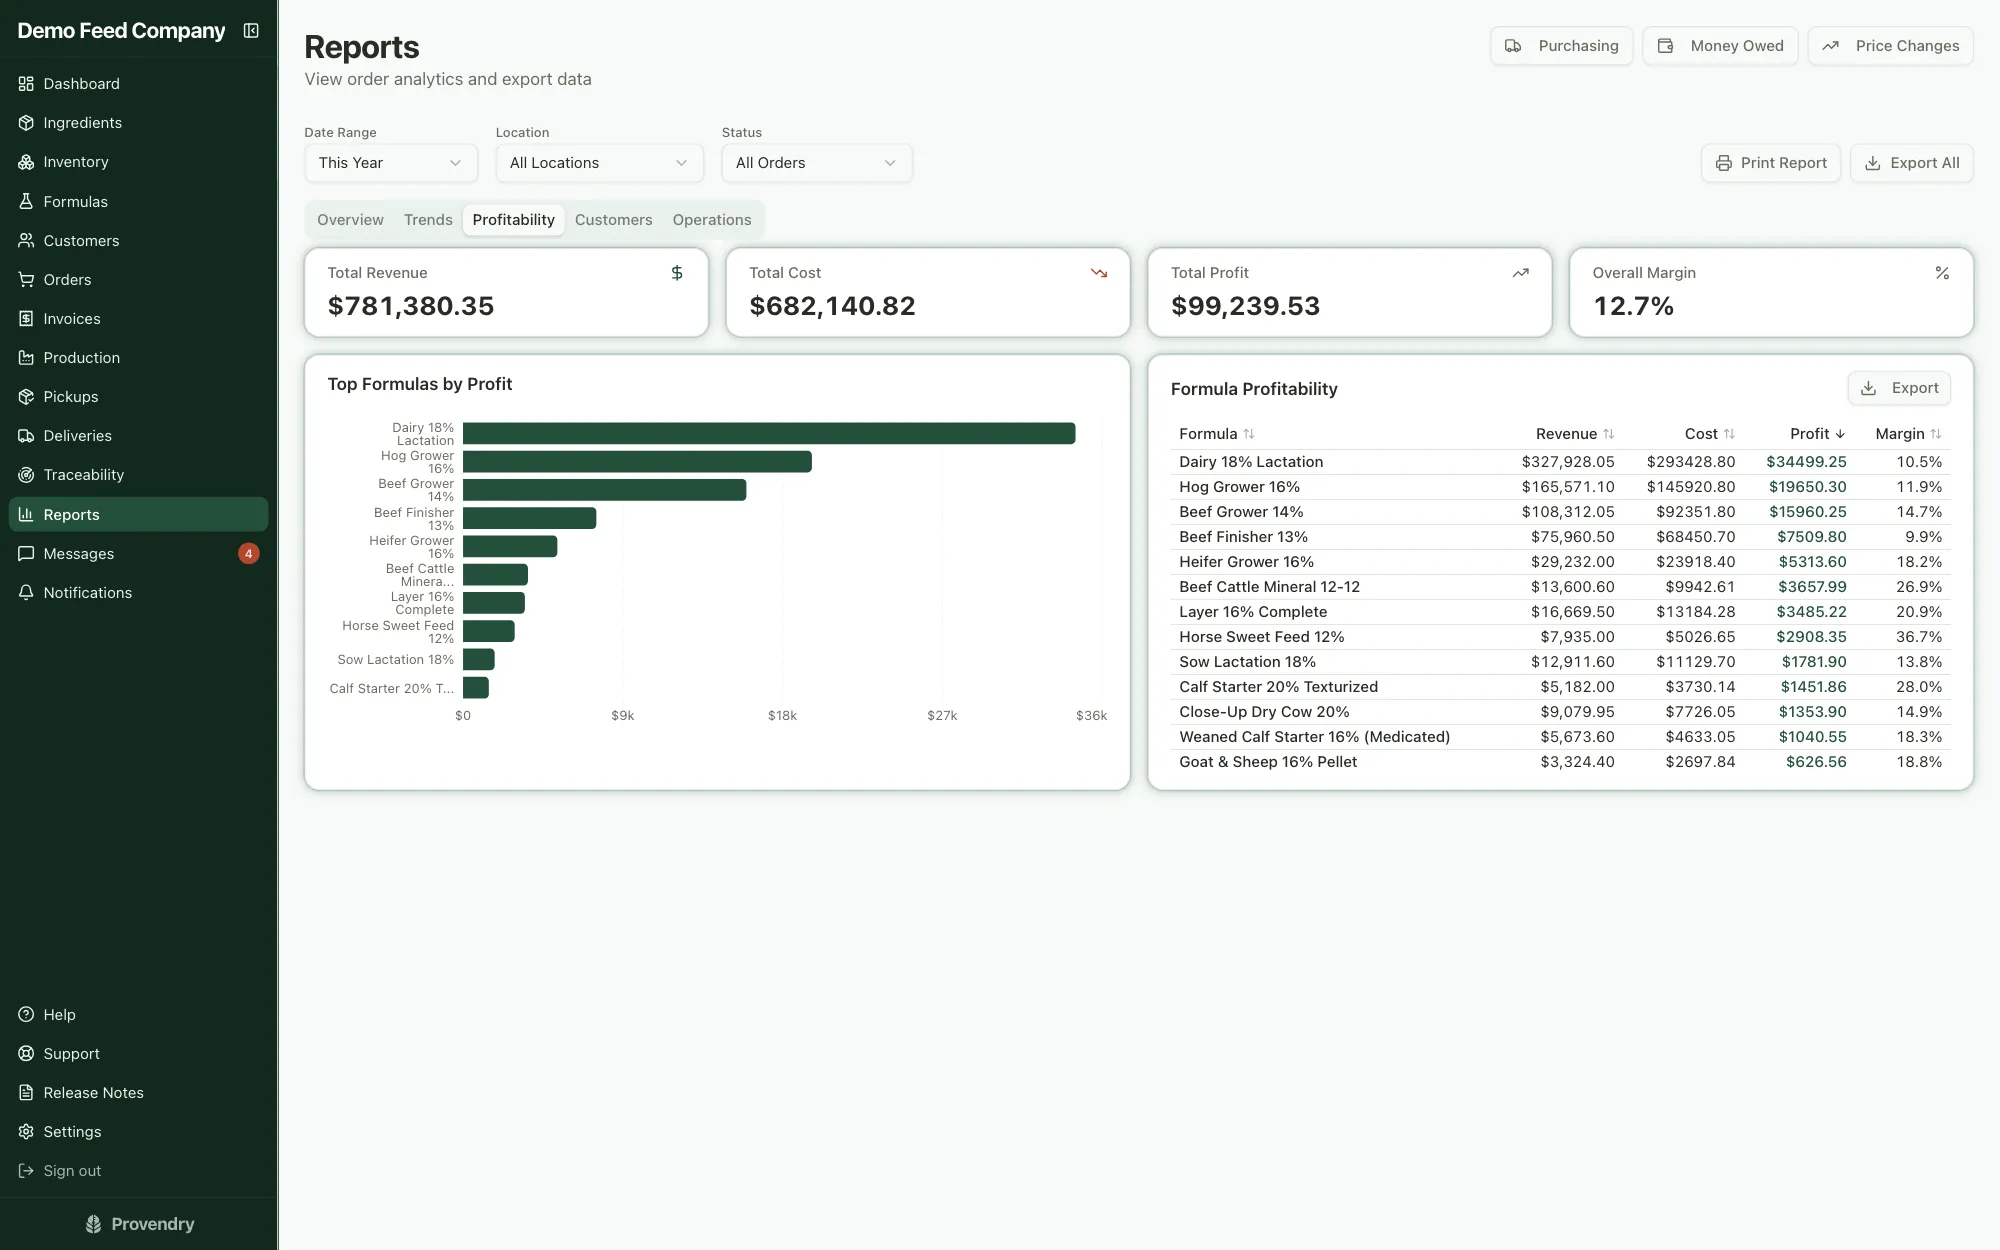Viewport: 2000px width, 1250px height.
Task: Export the Formula Profitability table
Action: tap(1899, 388)
